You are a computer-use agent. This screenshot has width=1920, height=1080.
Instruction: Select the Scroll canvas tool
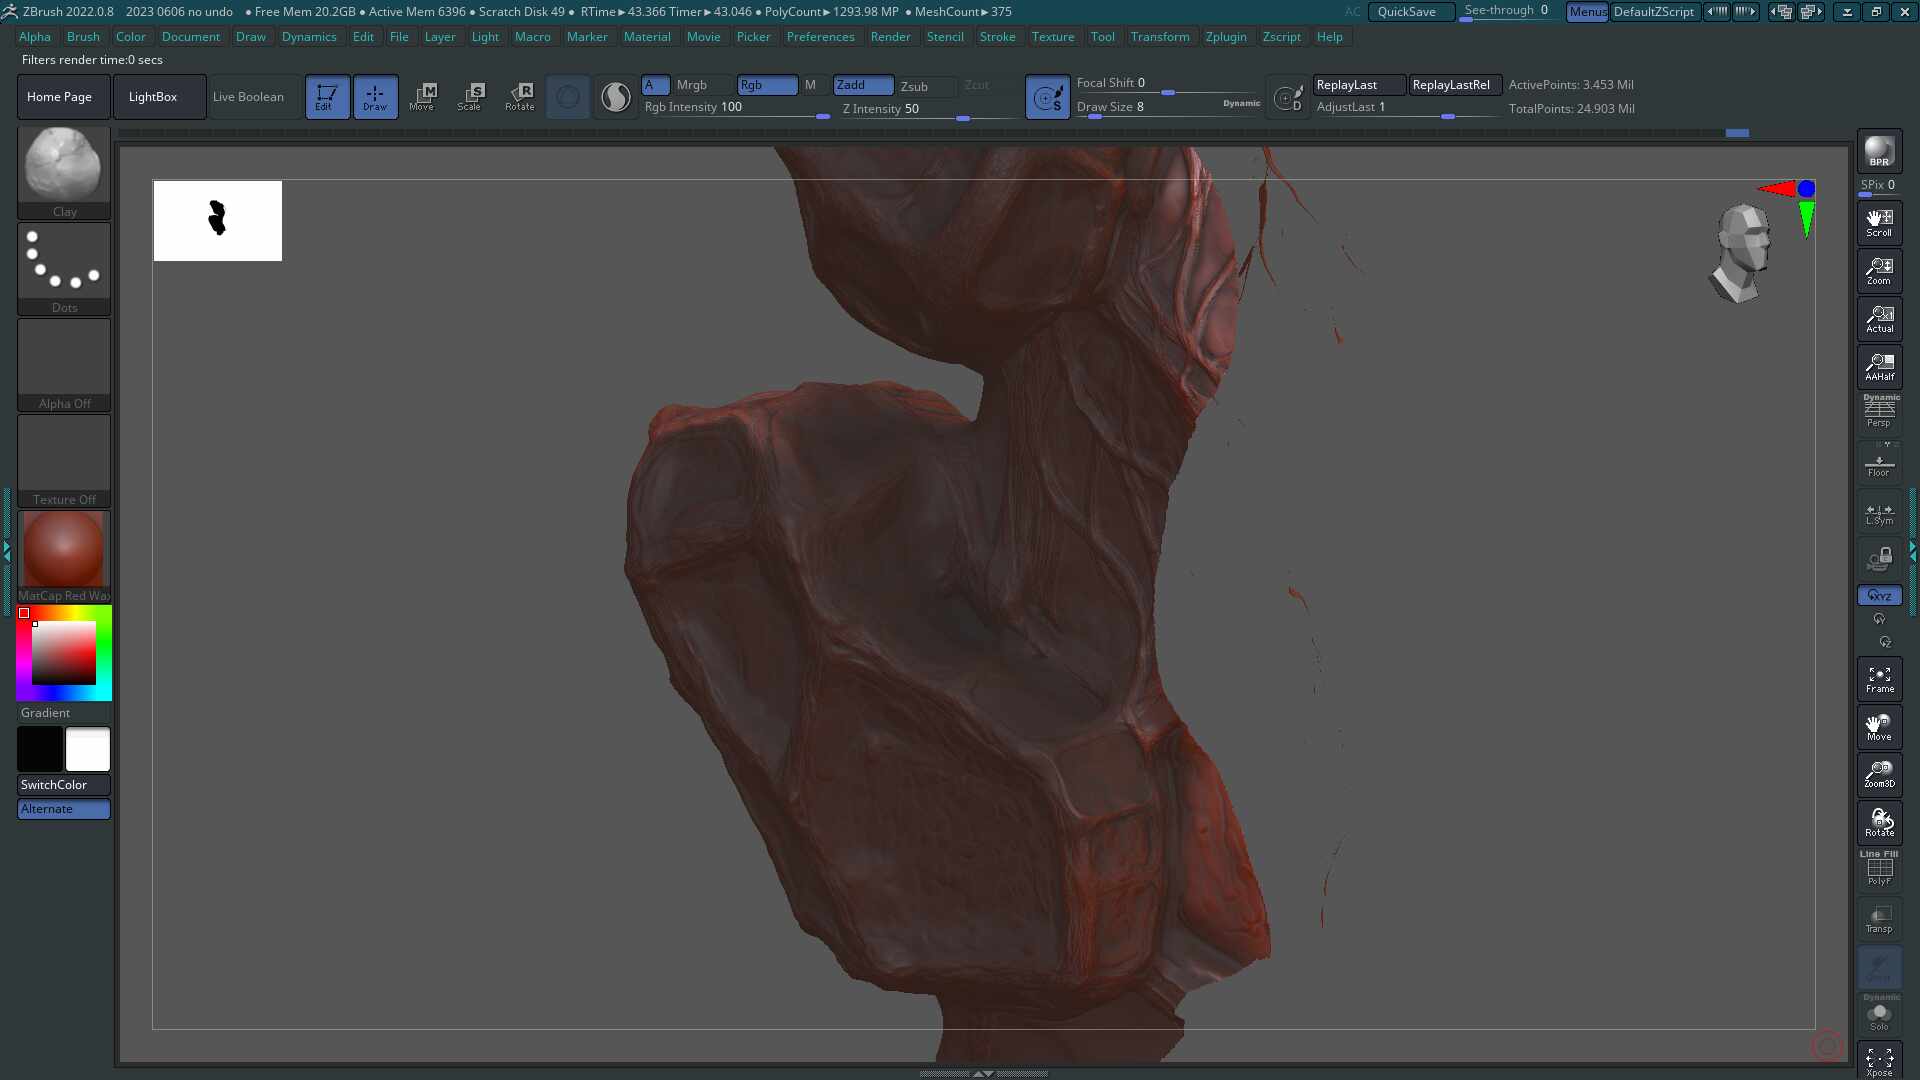pos(1879,222)
